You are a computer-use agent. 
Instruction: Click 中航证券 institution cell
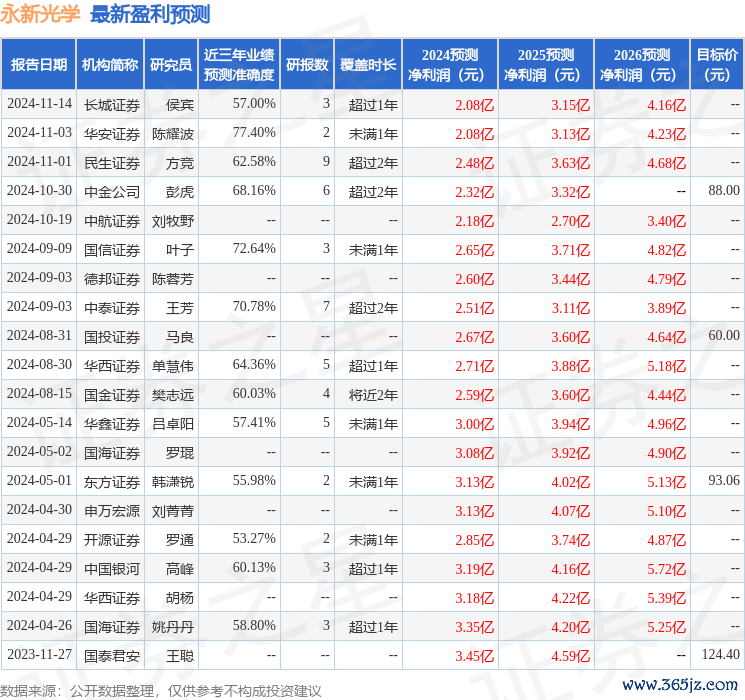point(112,221)
